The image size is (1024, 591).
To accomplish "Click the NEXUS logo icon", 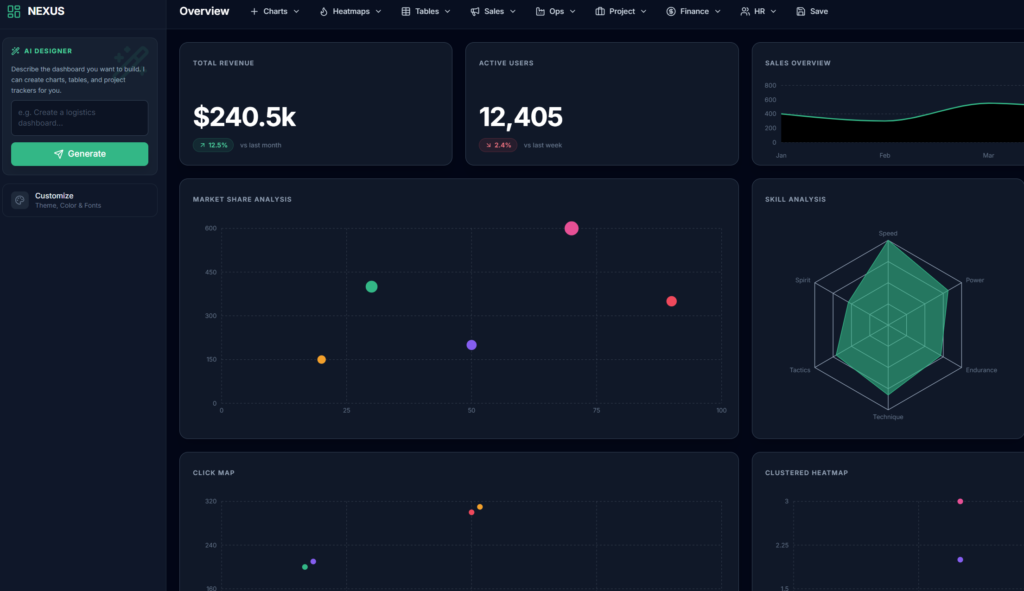I will (14, 11).
